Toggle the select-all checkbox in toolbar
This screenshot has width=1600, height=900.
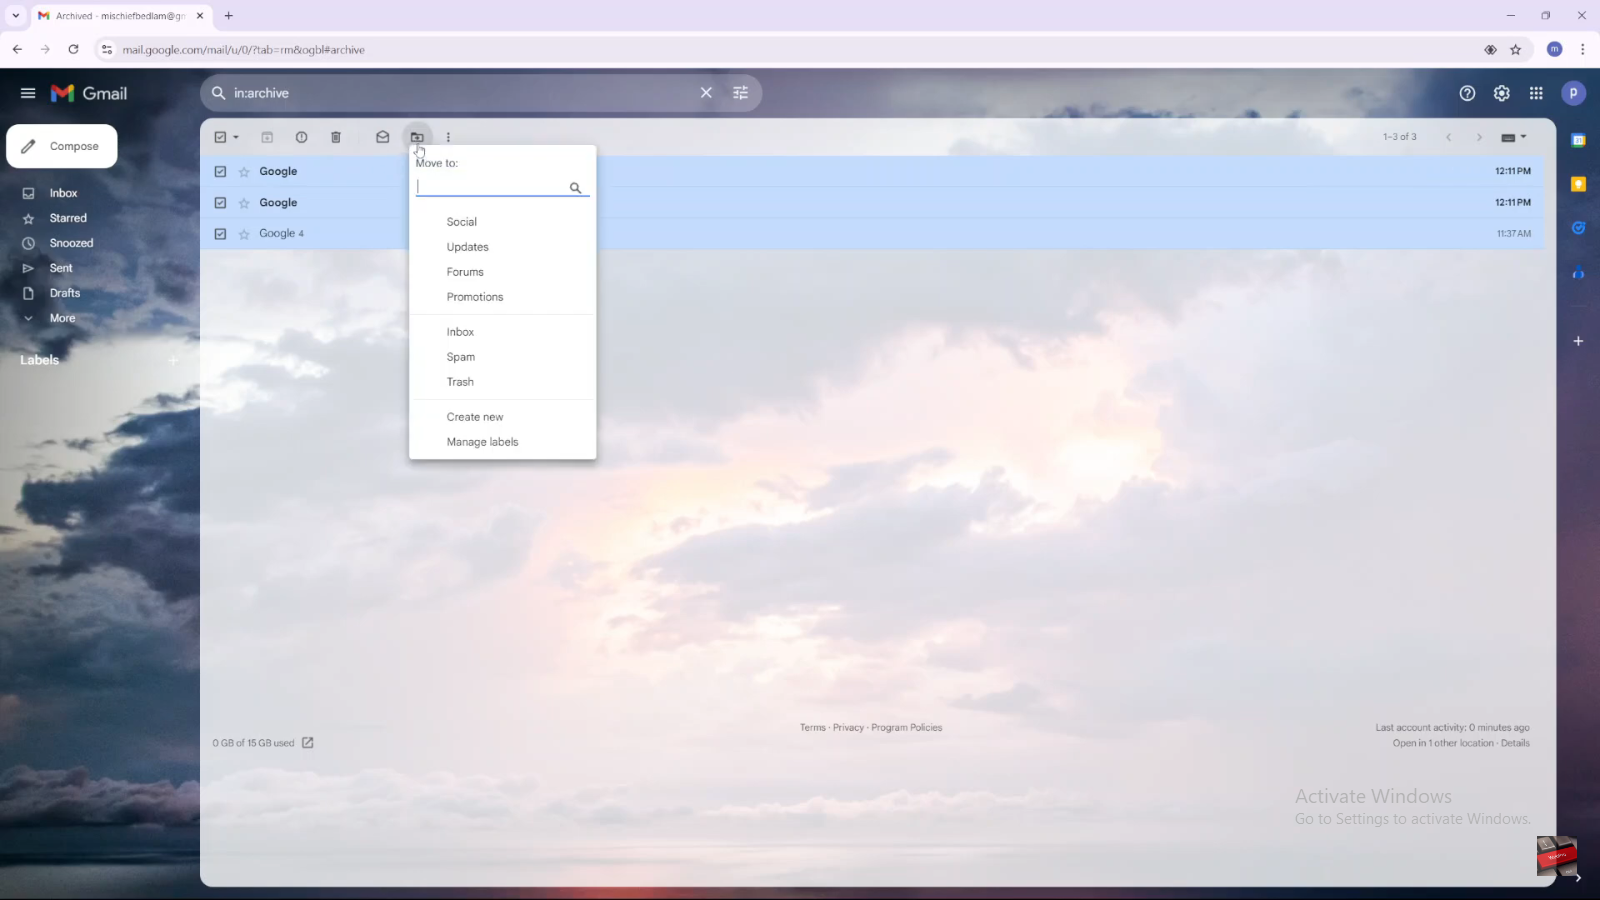coord(220,137)
